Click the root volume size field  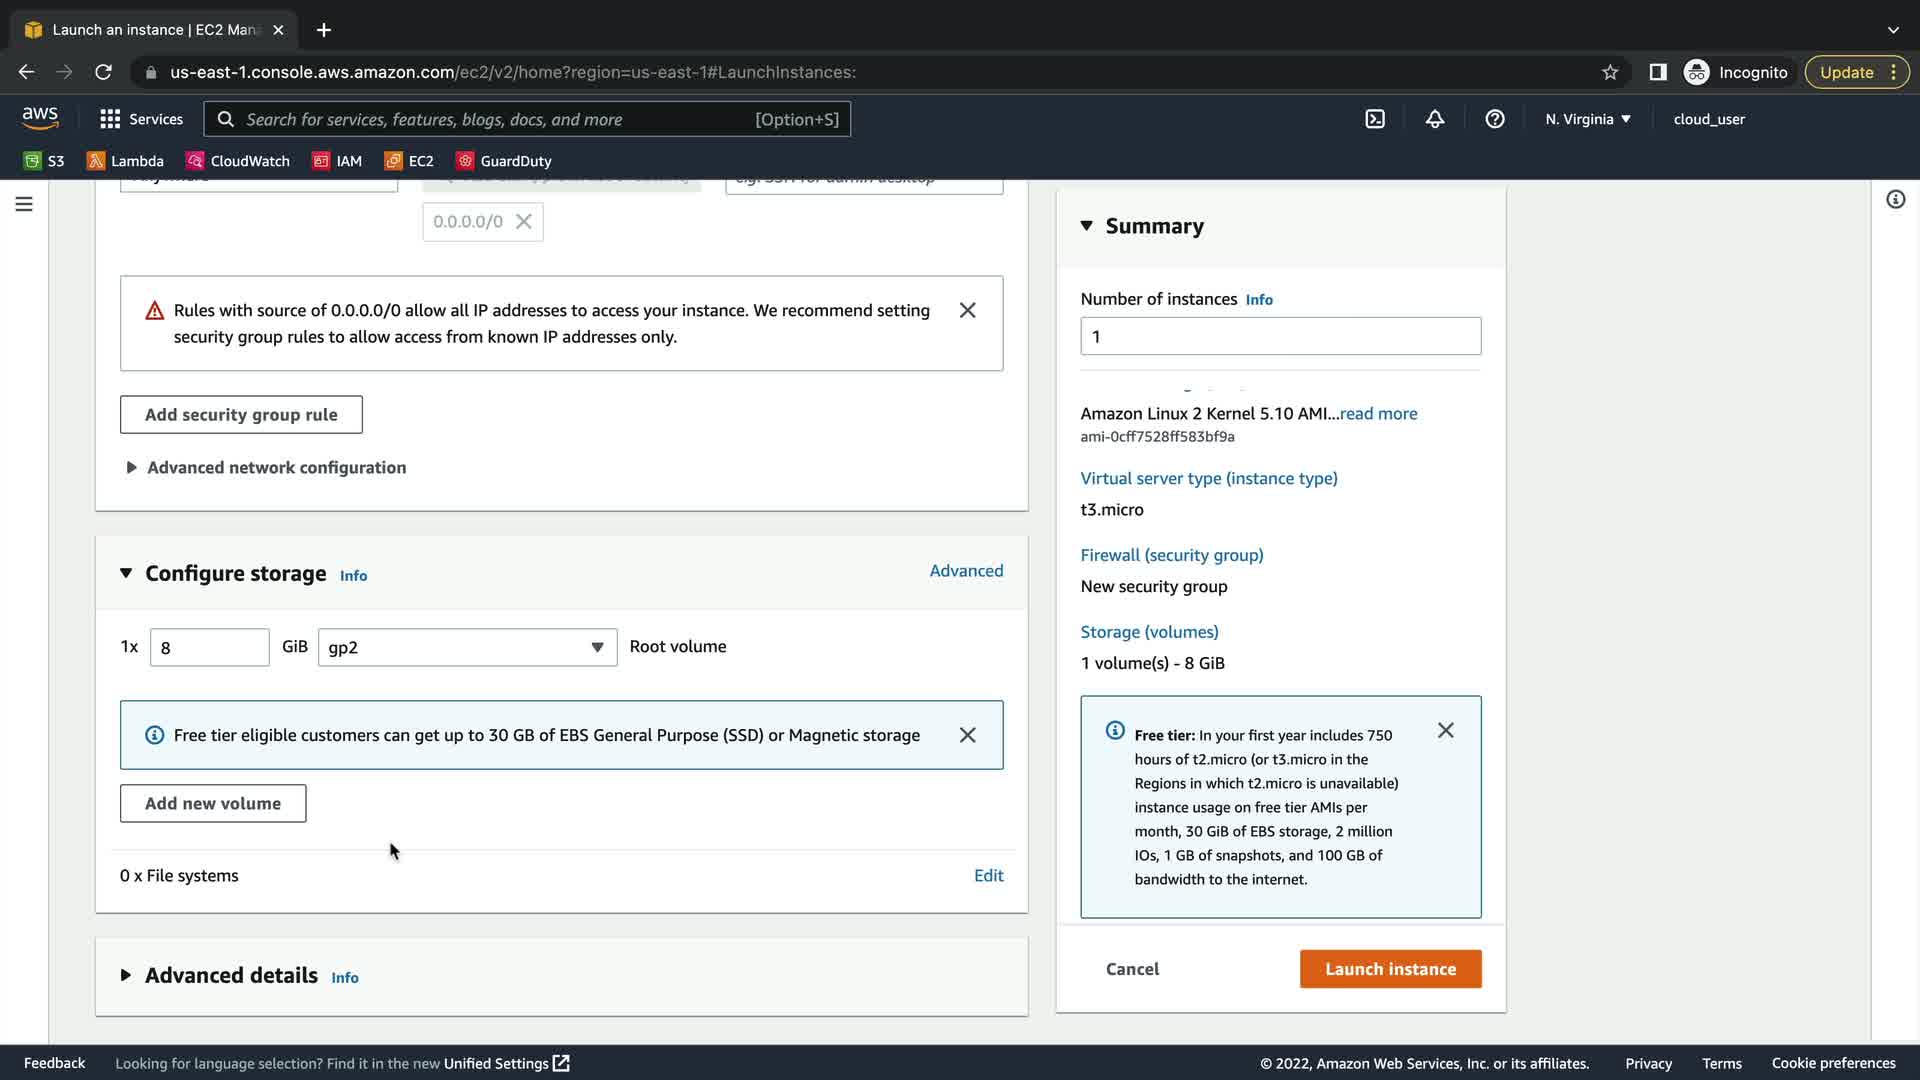[x=209, y=647]
